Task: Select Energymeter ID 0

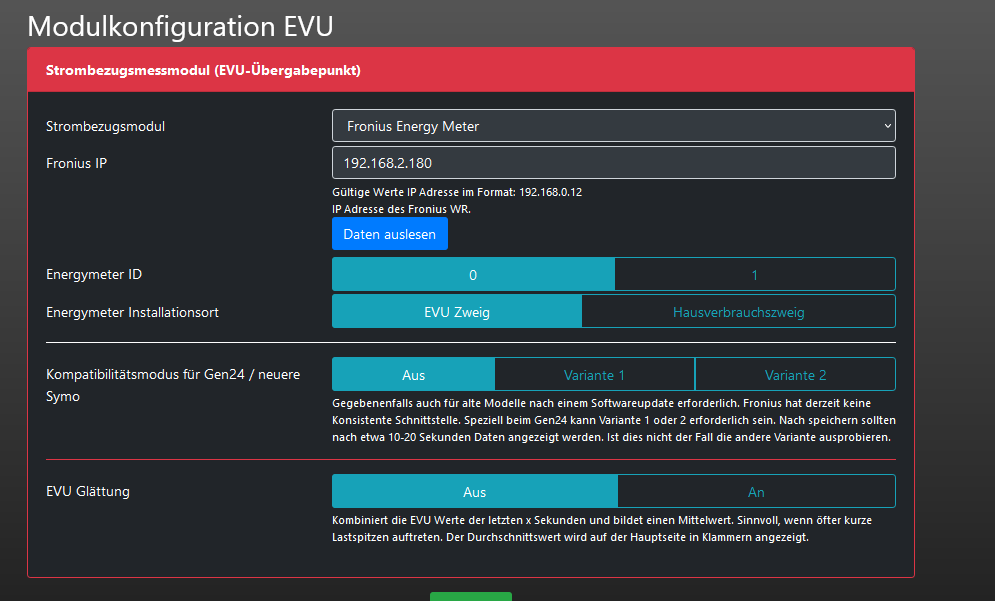Action: coord(473,274)
